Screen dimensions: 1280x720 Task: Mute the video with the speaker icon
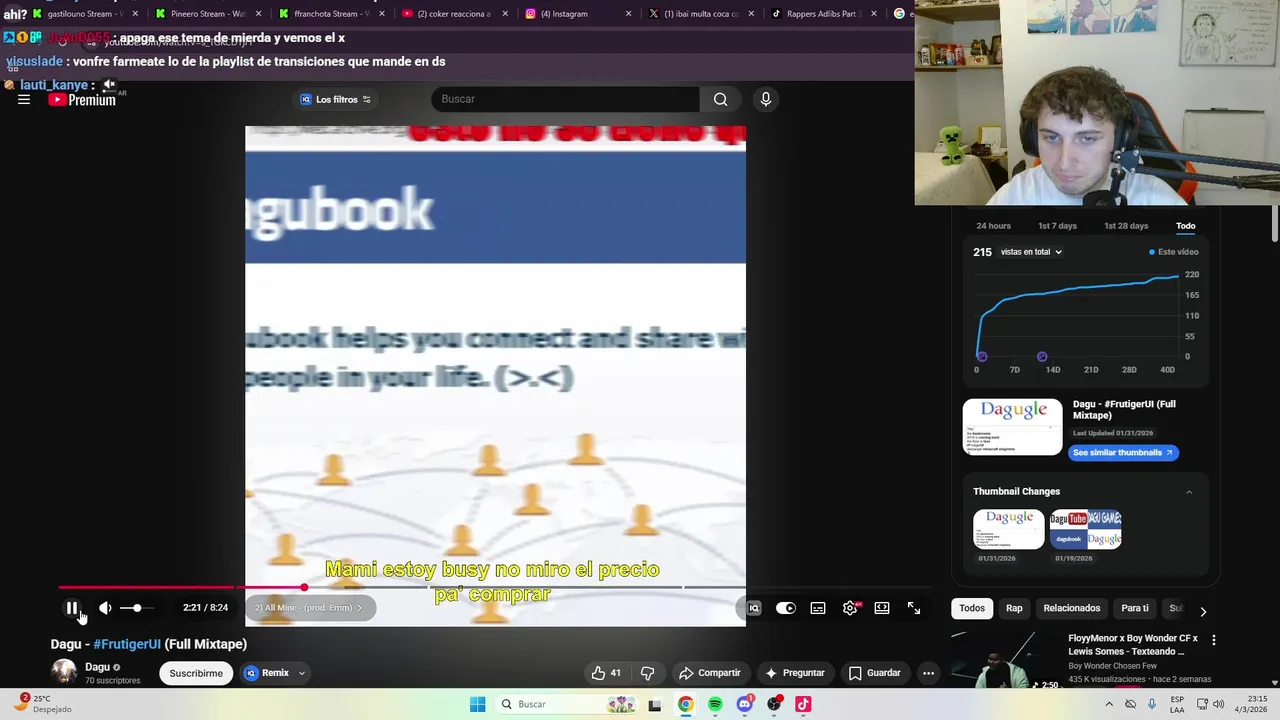click(105, 608)
